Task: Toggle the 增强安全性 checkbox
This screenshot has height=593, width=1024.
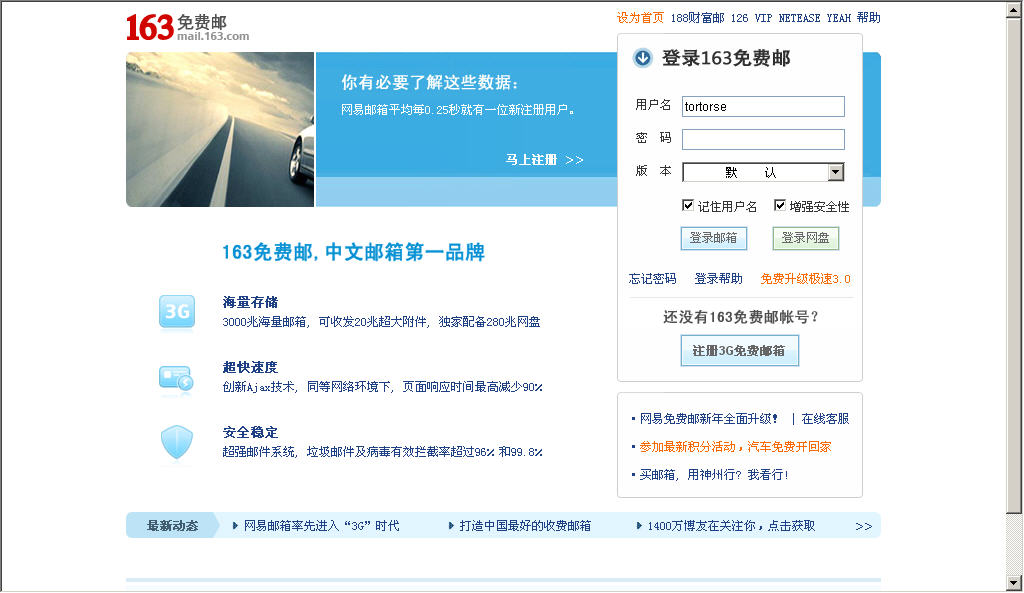Action: 779,206
